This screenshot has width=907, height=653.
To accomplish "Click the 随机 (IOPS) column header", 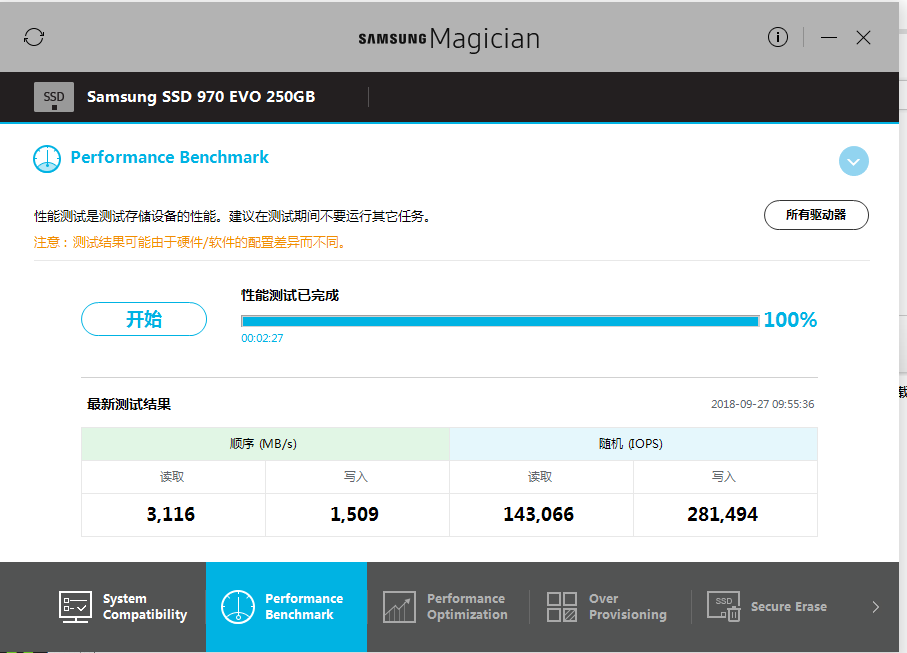I will (631, 444).
